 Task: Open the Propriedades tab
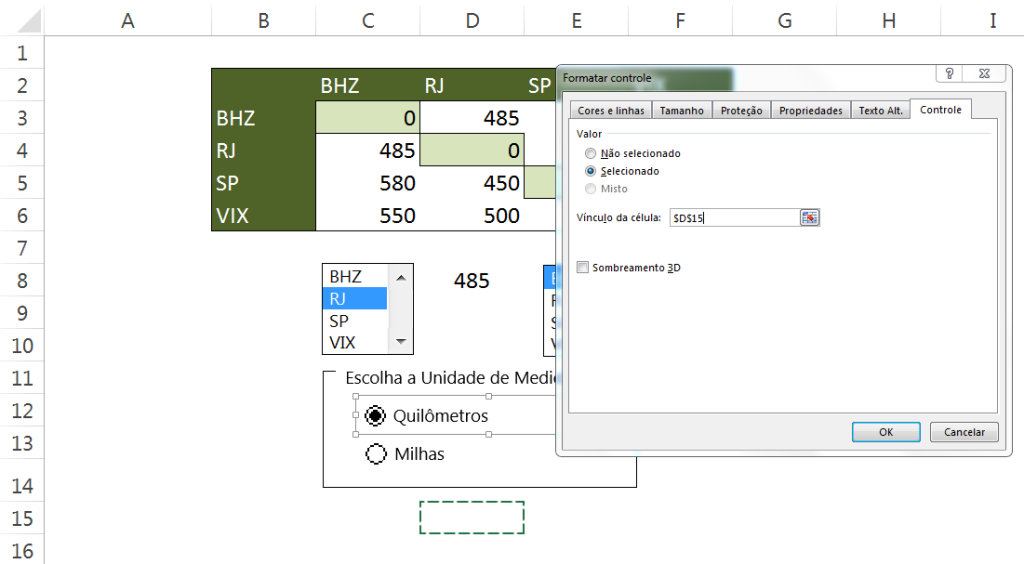pos(810,110)
